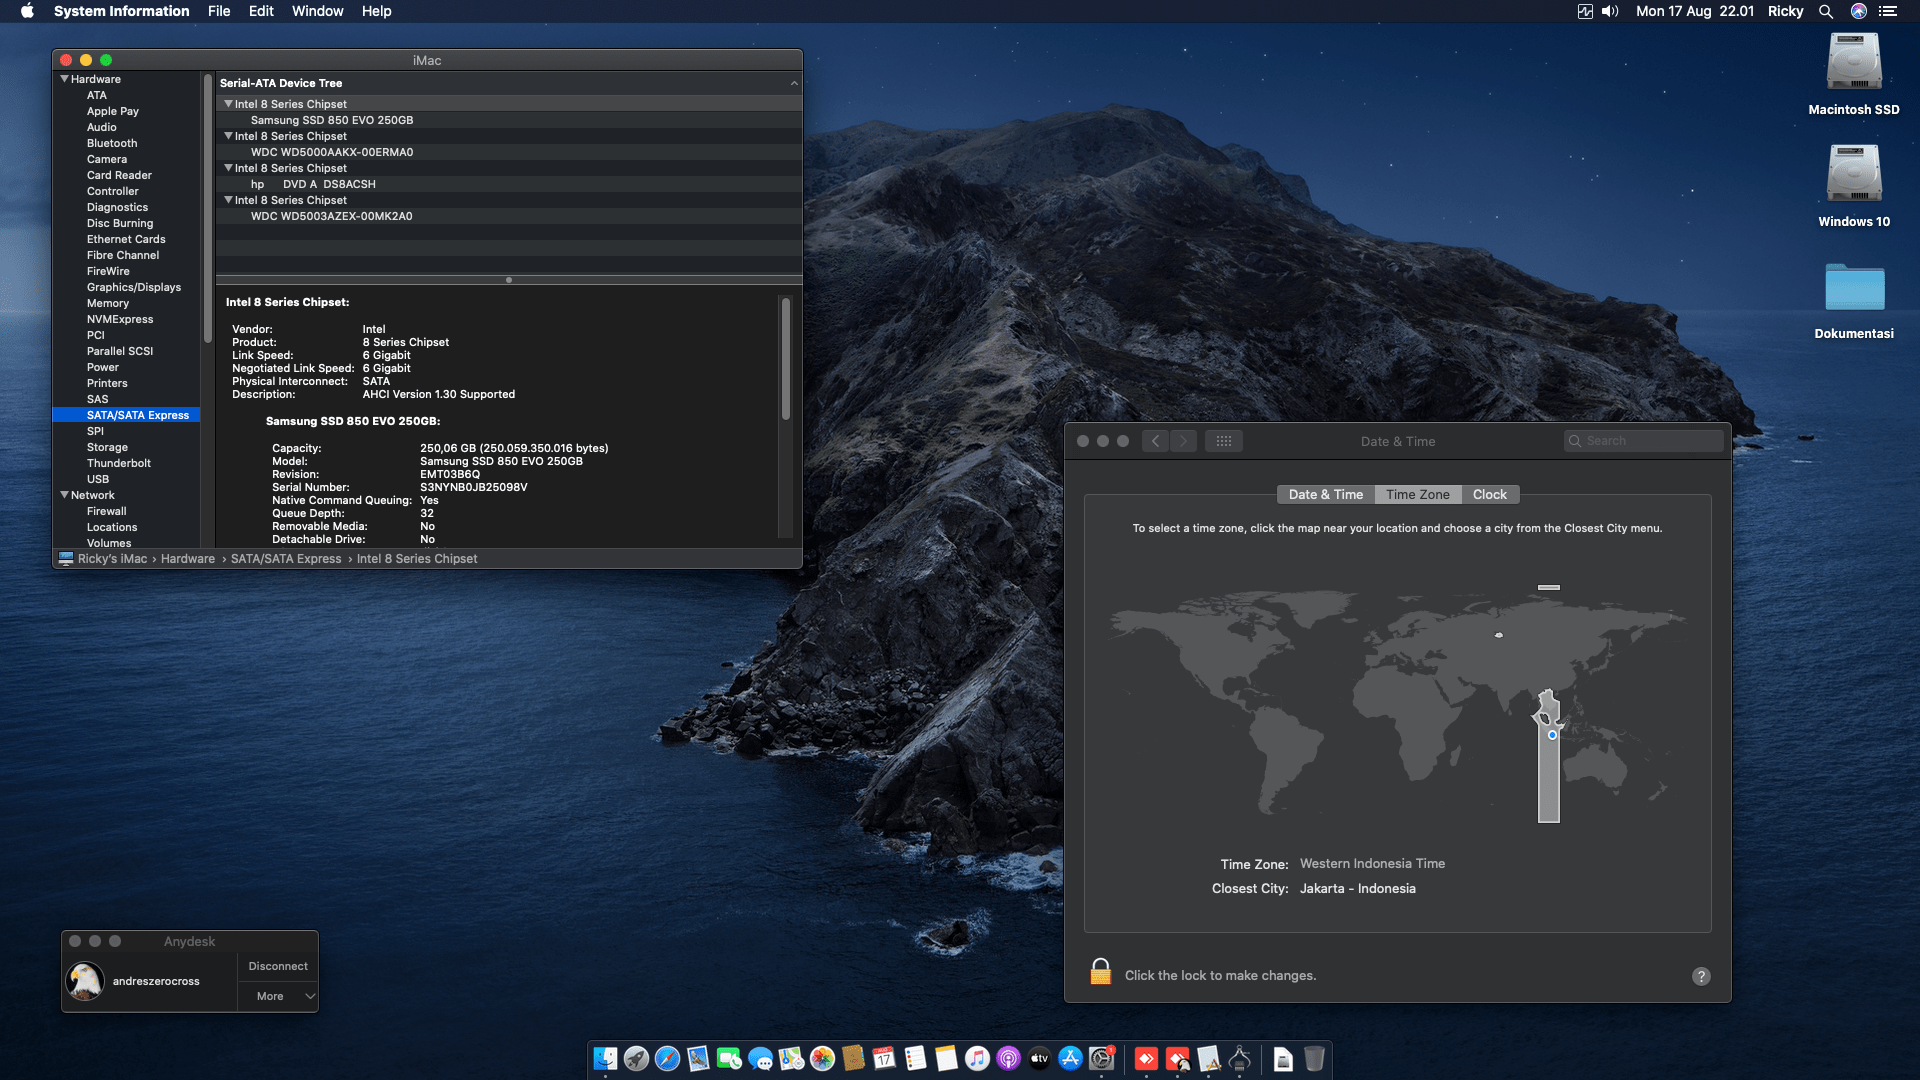Viewport: 1920px width, 1080px height.
Task: Open the Window menu
Action: (317, 11)
